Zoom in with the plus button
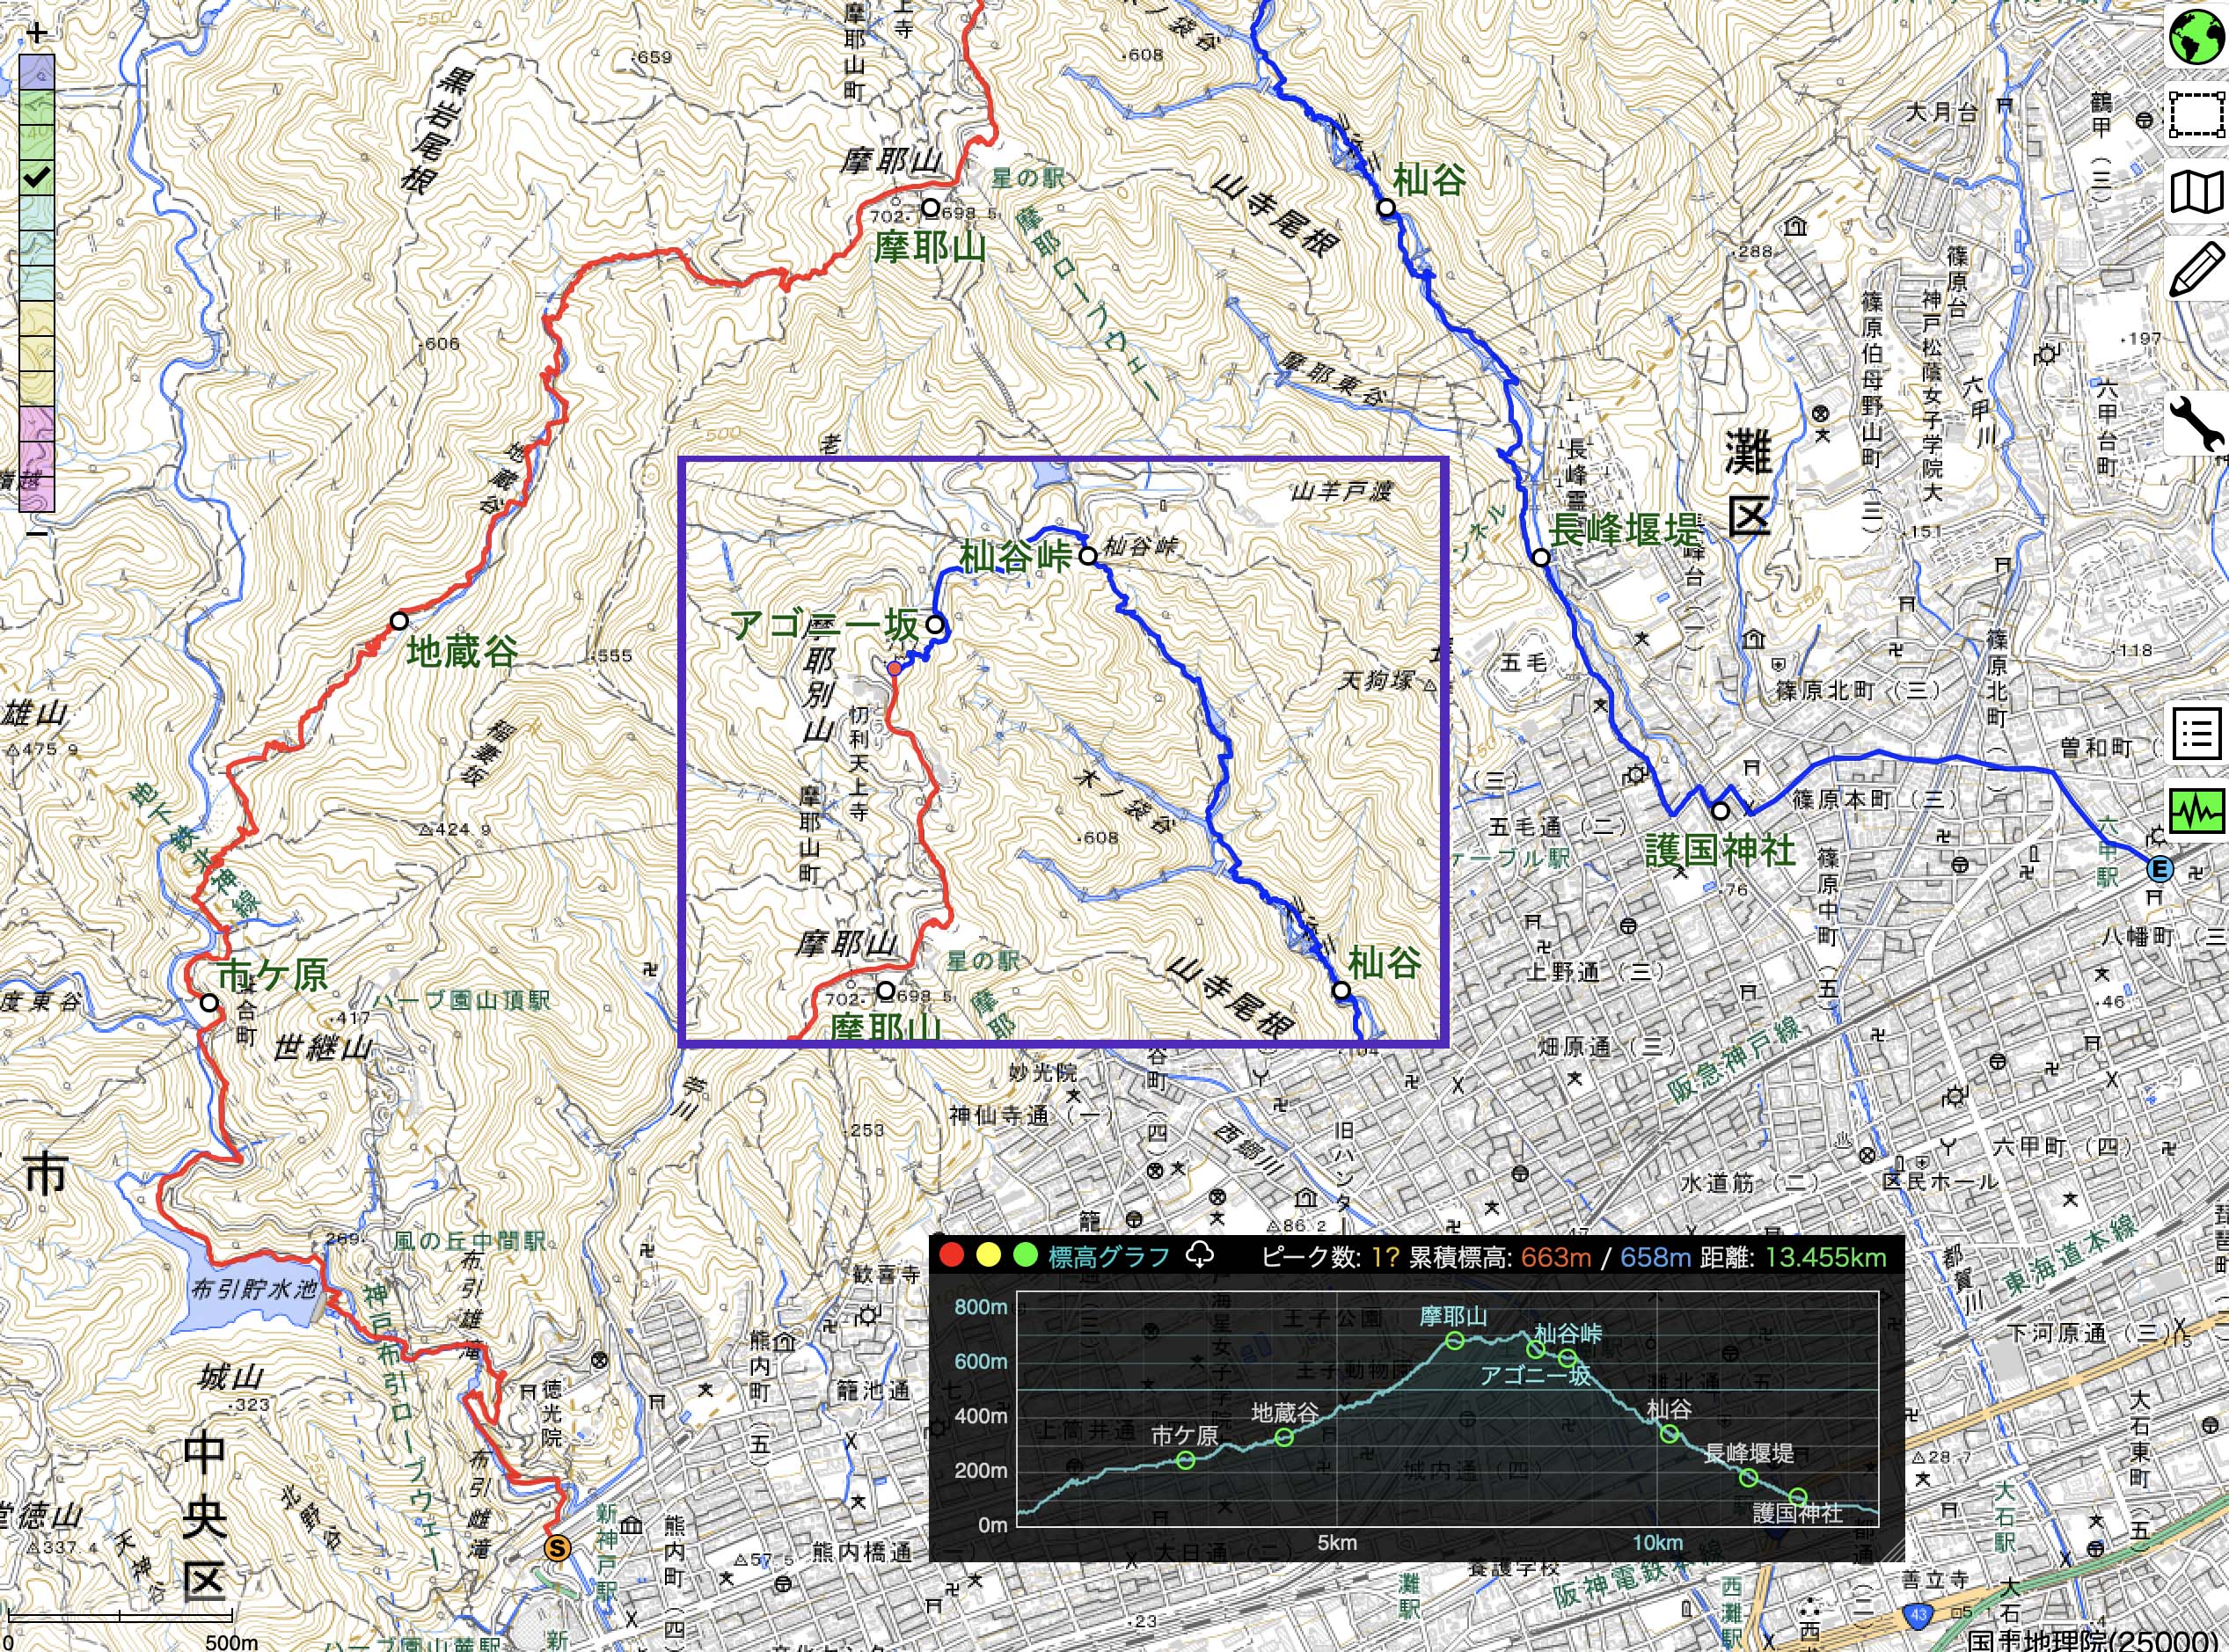This screenshot has width=2229, height=1652. coord(37,34)
